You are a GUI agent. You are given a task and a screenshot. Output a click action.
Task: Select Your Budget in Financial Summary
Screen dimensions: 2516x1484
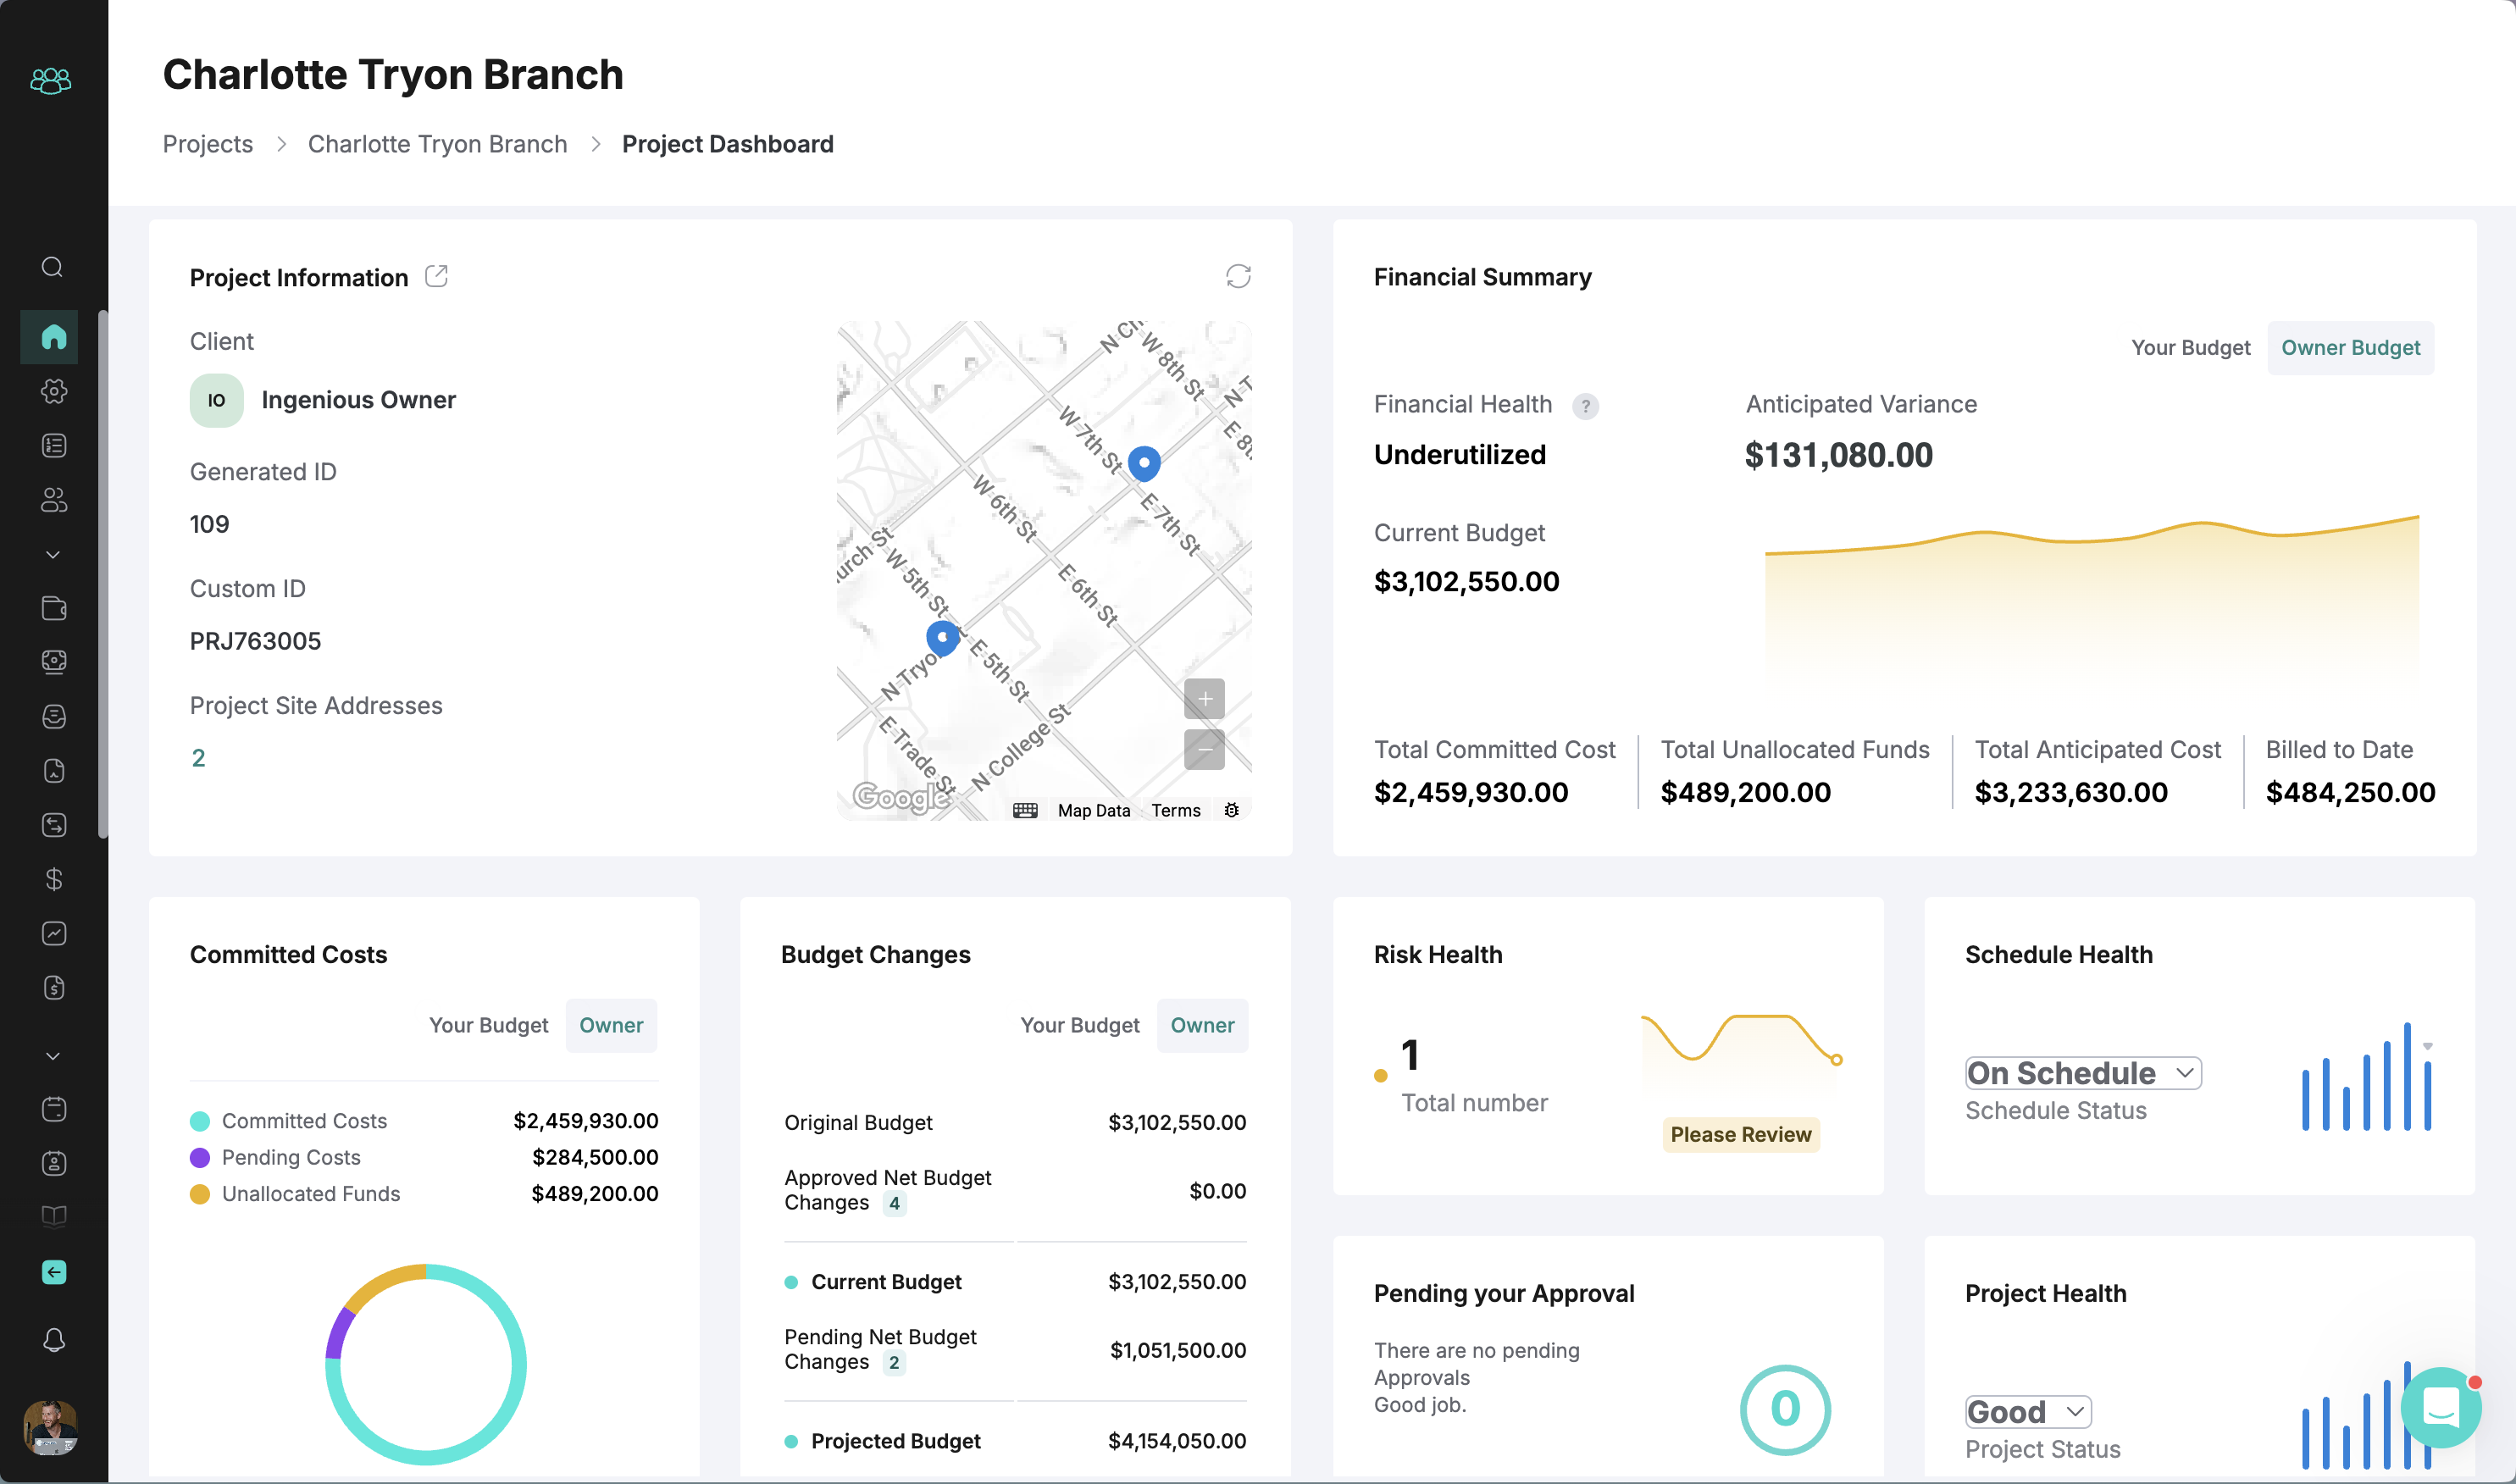point(2190,348)
